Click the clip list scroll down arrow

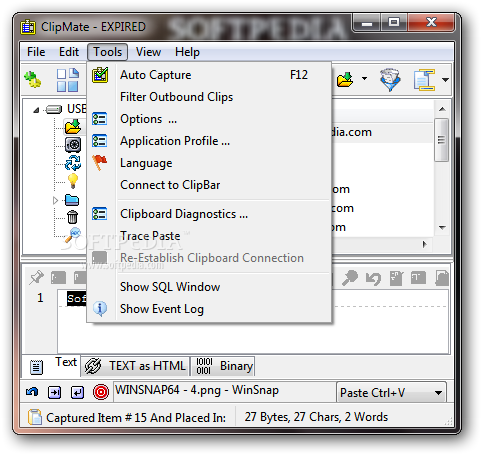442,228
